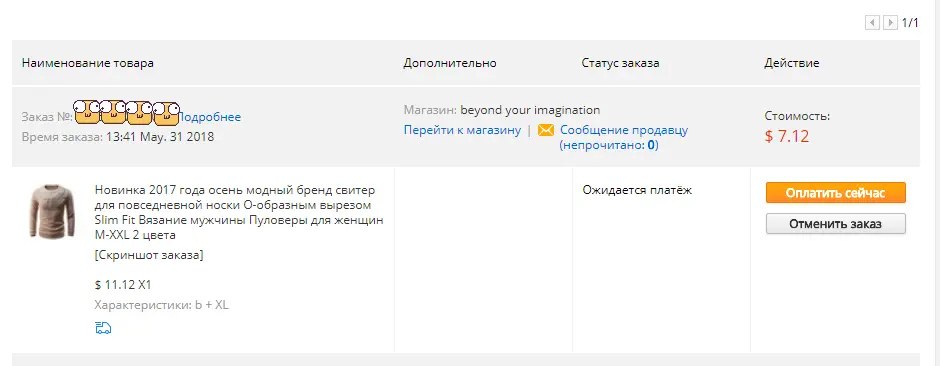Pay with the Оплатить сейчас button

point(836,193)
